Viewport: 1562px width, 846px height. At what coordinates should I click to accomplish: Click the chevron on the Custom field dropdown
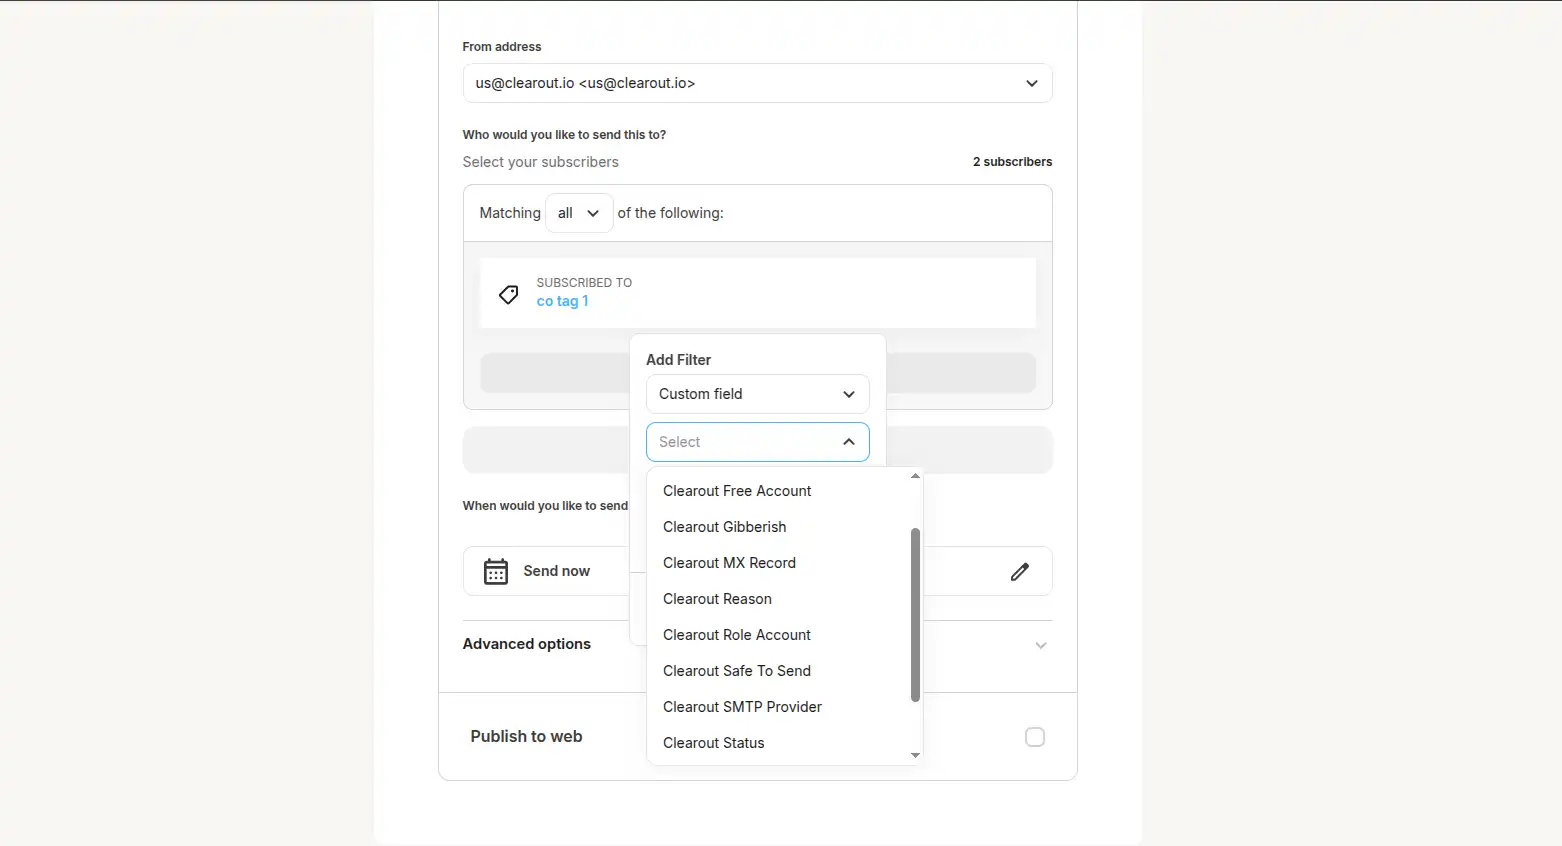click(x=848, y=394)
